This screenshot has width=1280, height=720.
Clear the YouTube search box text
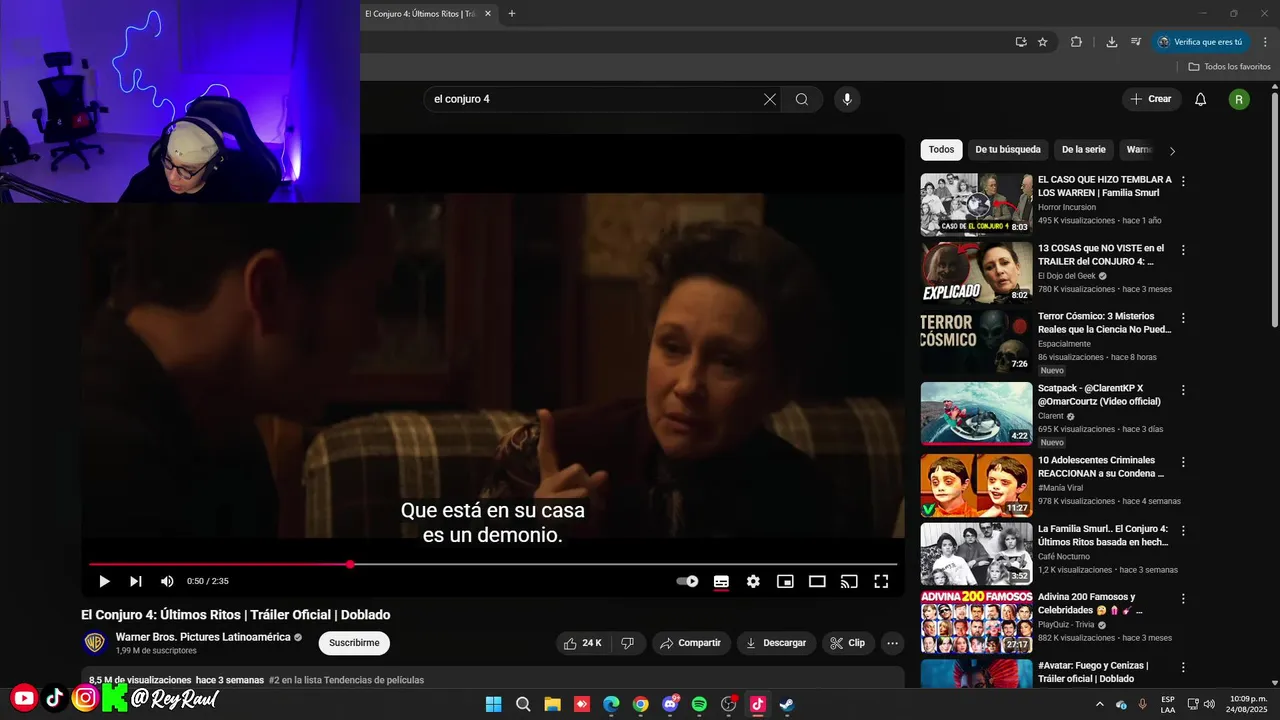coord(770,99)
